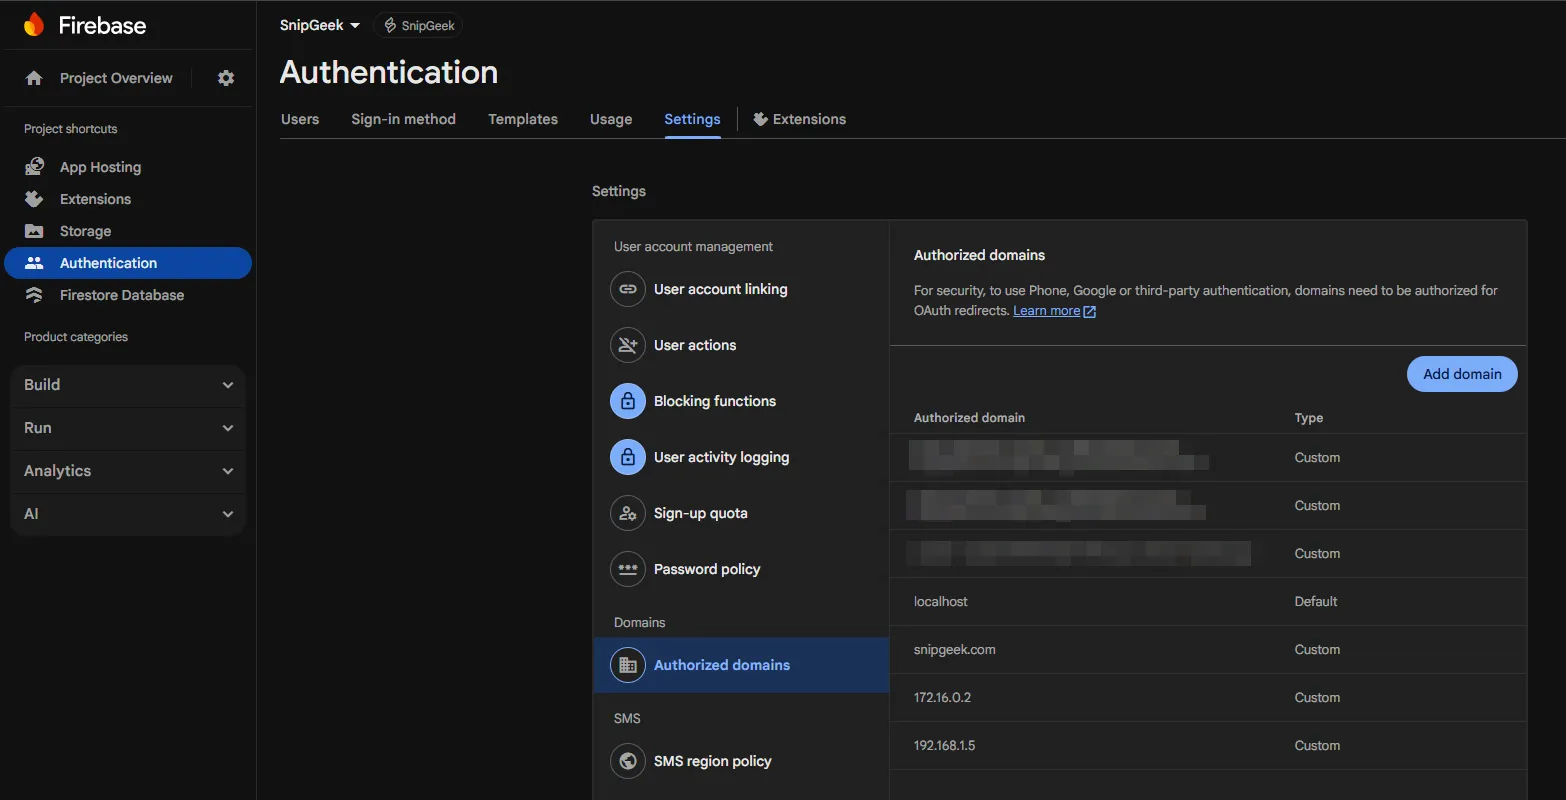Open Password policy settings
The width and height of the screenshot is (1566, 800).
click(x=707, y=568)
